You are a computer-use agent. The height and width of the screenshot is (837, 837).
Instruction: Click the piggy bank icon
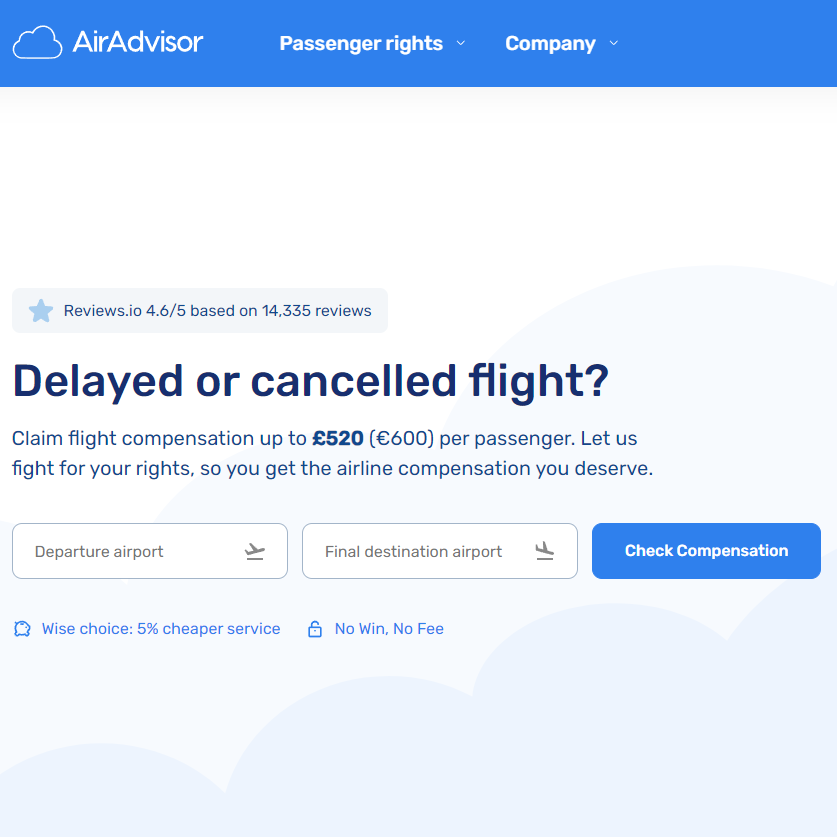click(x=22, y=629)
